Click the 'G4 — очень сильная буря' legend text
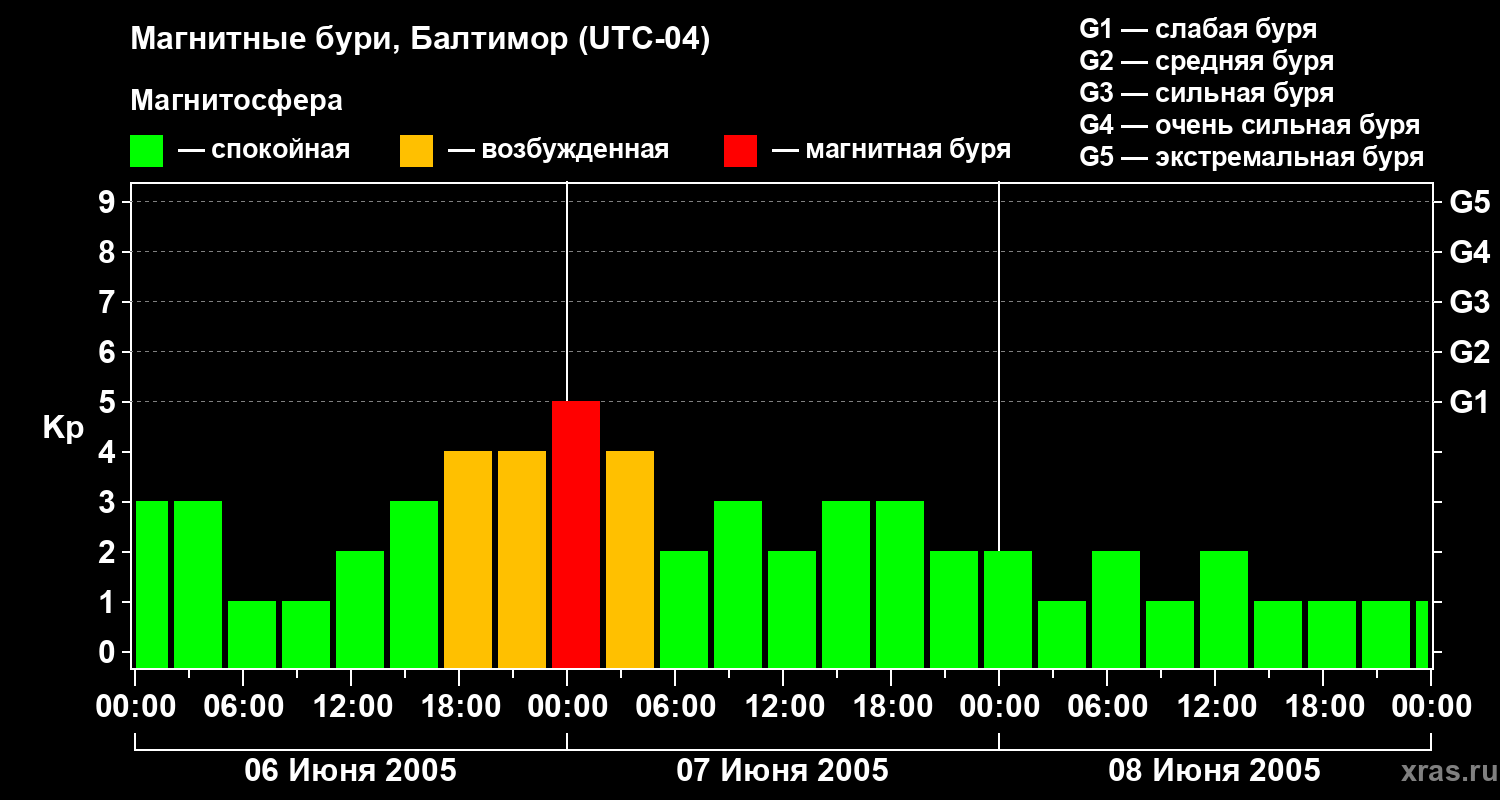Viewport: 1500px width, 800px height. coord(1250,125)
